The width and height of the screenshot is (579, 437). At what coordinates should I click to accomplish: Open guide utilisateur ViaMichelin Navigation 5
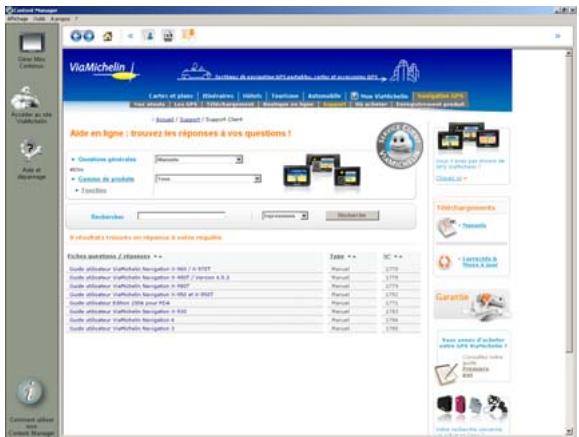121,328
